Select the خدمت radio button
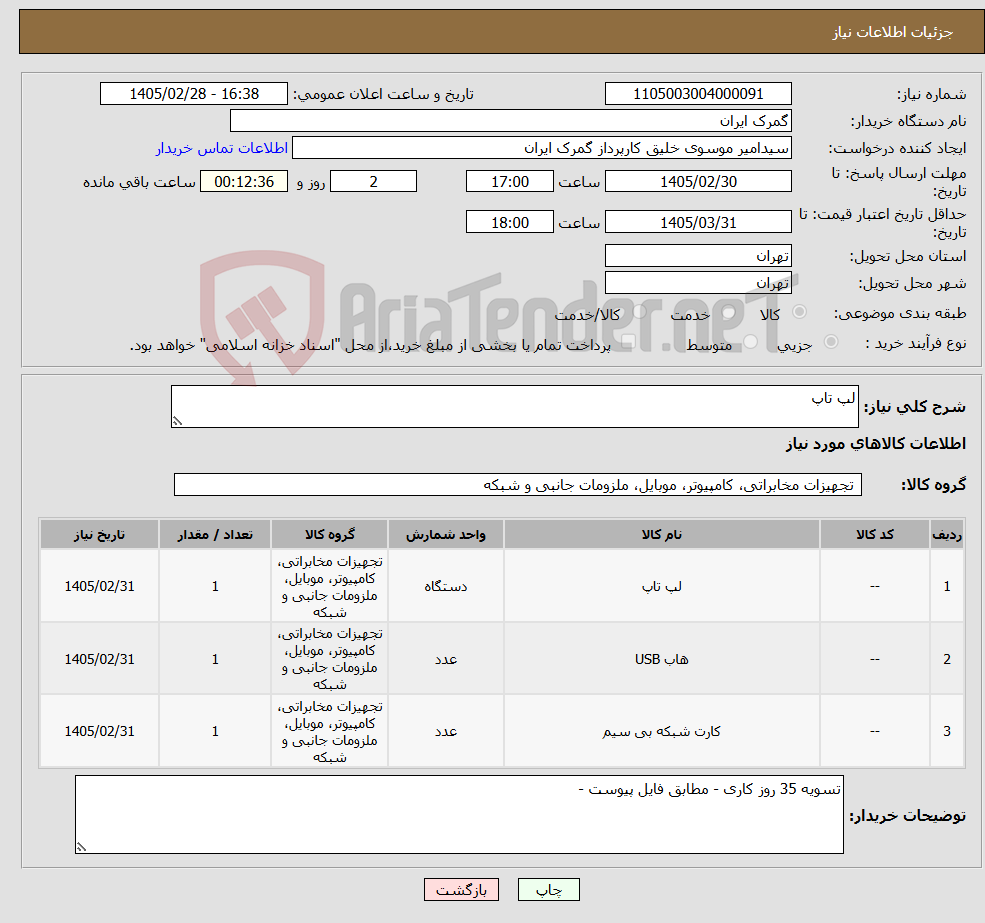985x923 pixels. 728,312
